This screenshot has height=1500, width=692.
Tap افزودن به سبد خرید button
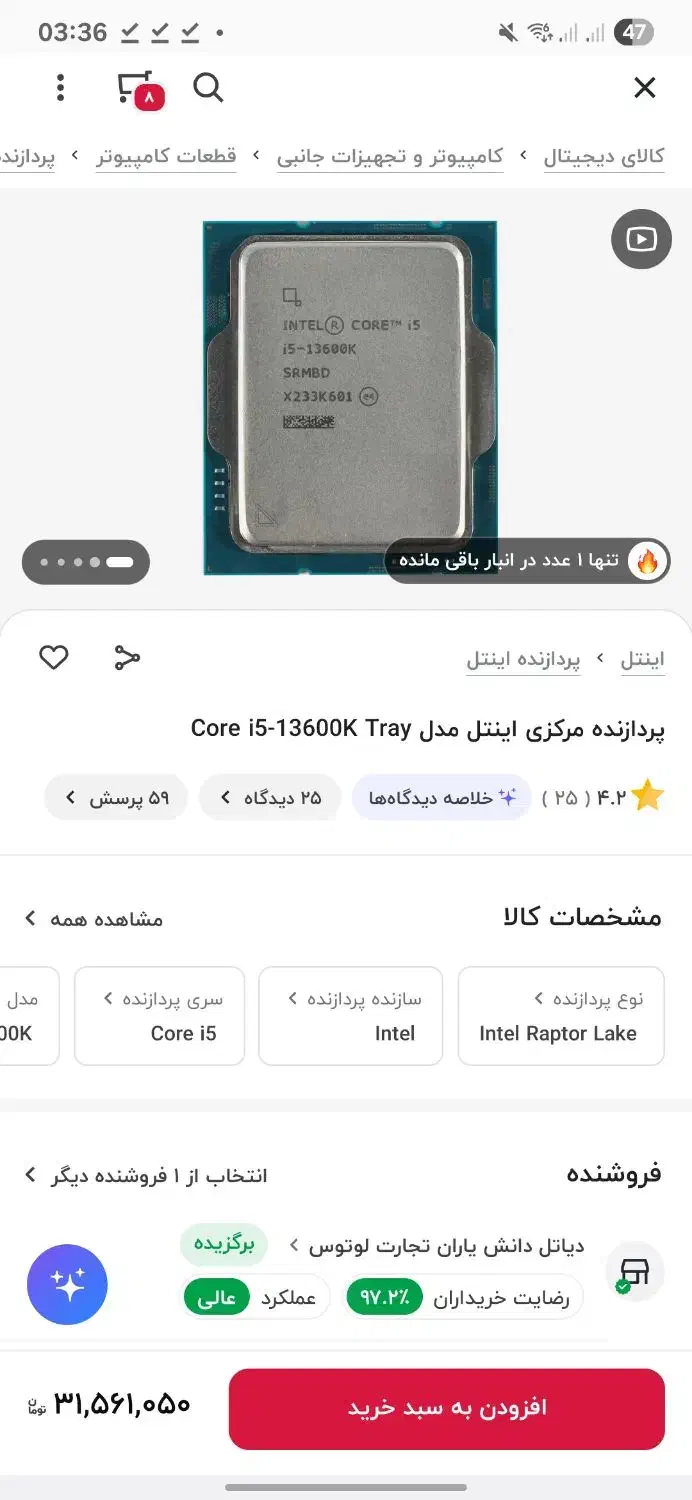point(447,1408)
